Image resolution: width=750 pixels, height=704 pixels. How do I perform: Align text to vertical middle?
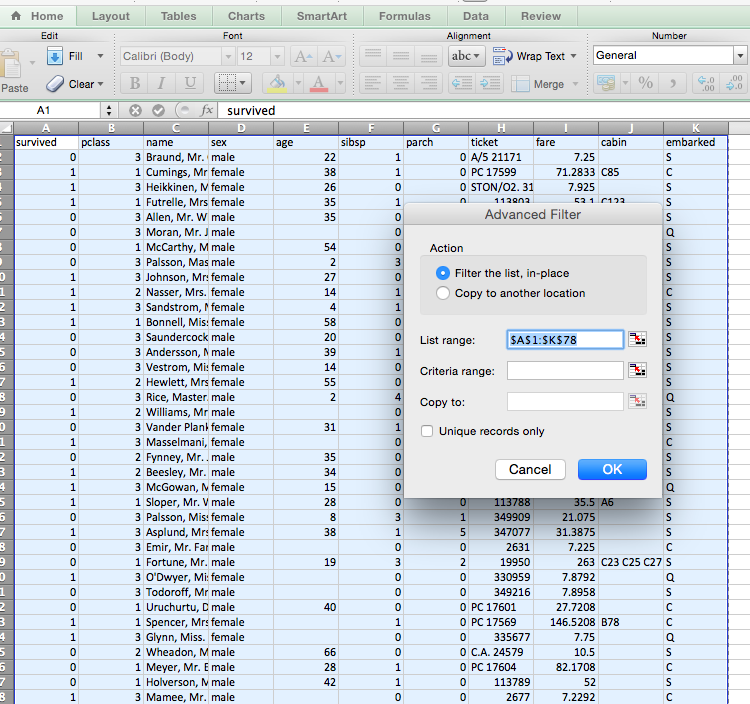point(401,56)
